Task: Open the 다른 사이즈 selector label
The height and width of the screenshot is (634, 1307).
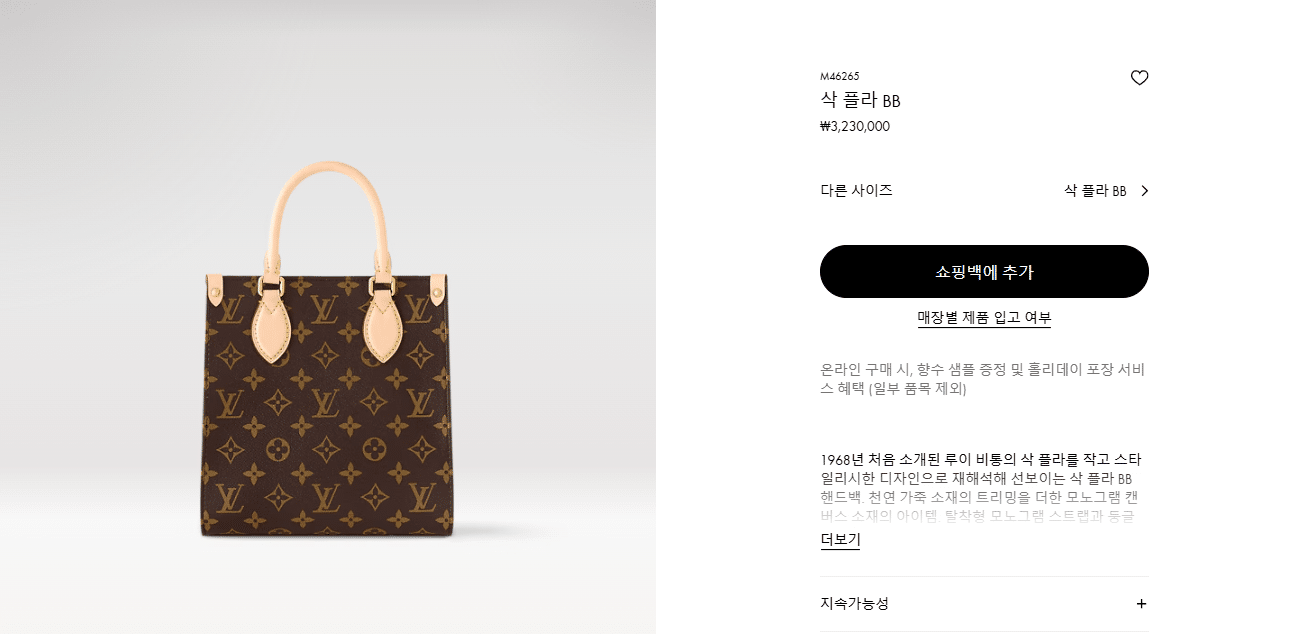Action: tap(856, 190)
